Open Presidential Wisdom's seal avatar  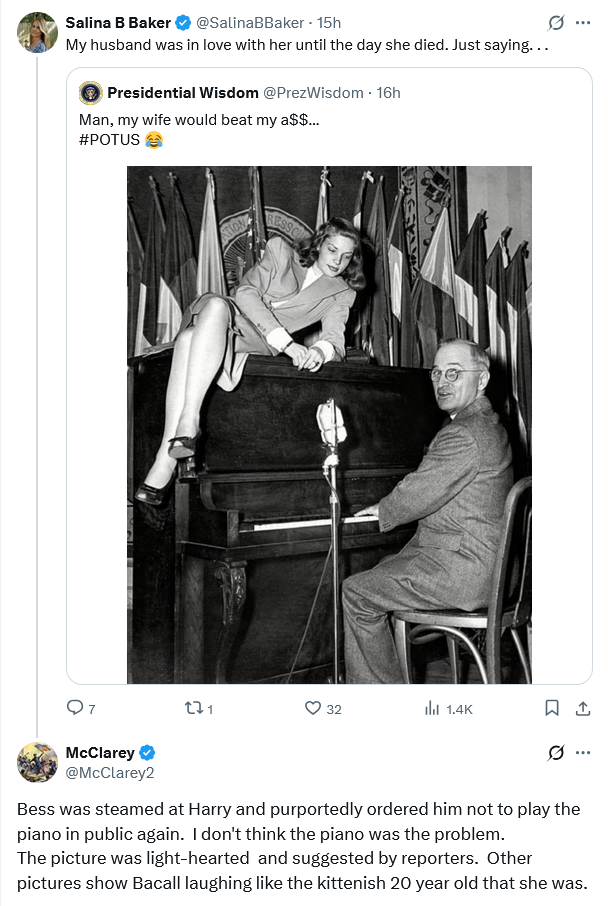[x=91, y=93]
